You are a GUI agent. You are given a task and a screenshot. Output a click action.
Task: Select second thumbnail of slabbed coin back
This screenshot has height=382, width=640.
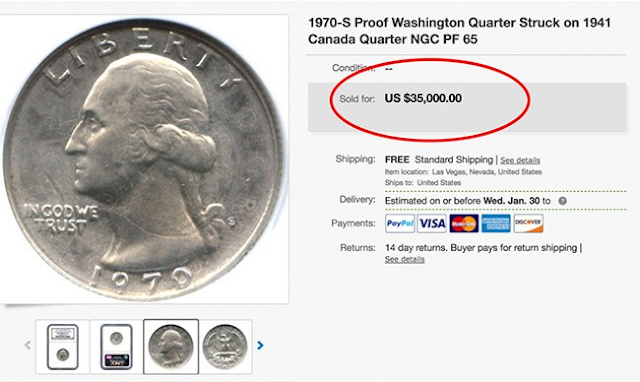coord(116,347)
